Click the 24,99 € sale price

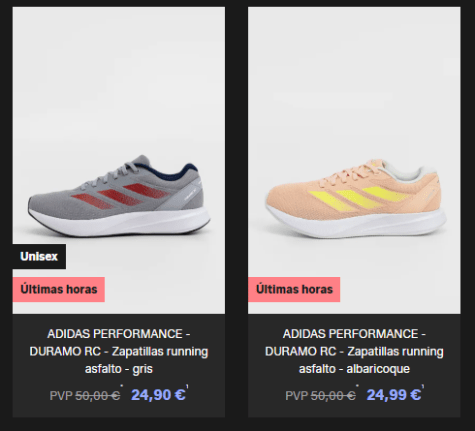[394, 395]
